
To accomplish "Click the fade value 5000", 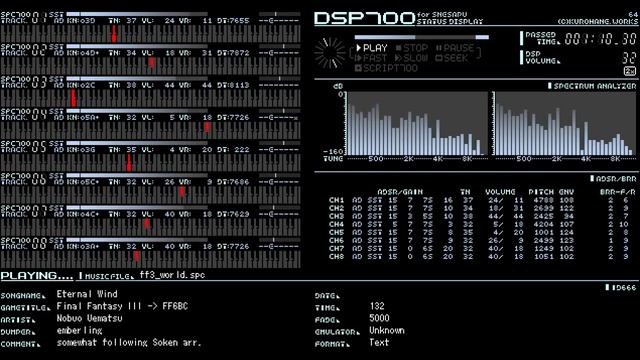I will pyautogui.click(x=379, y=318).
